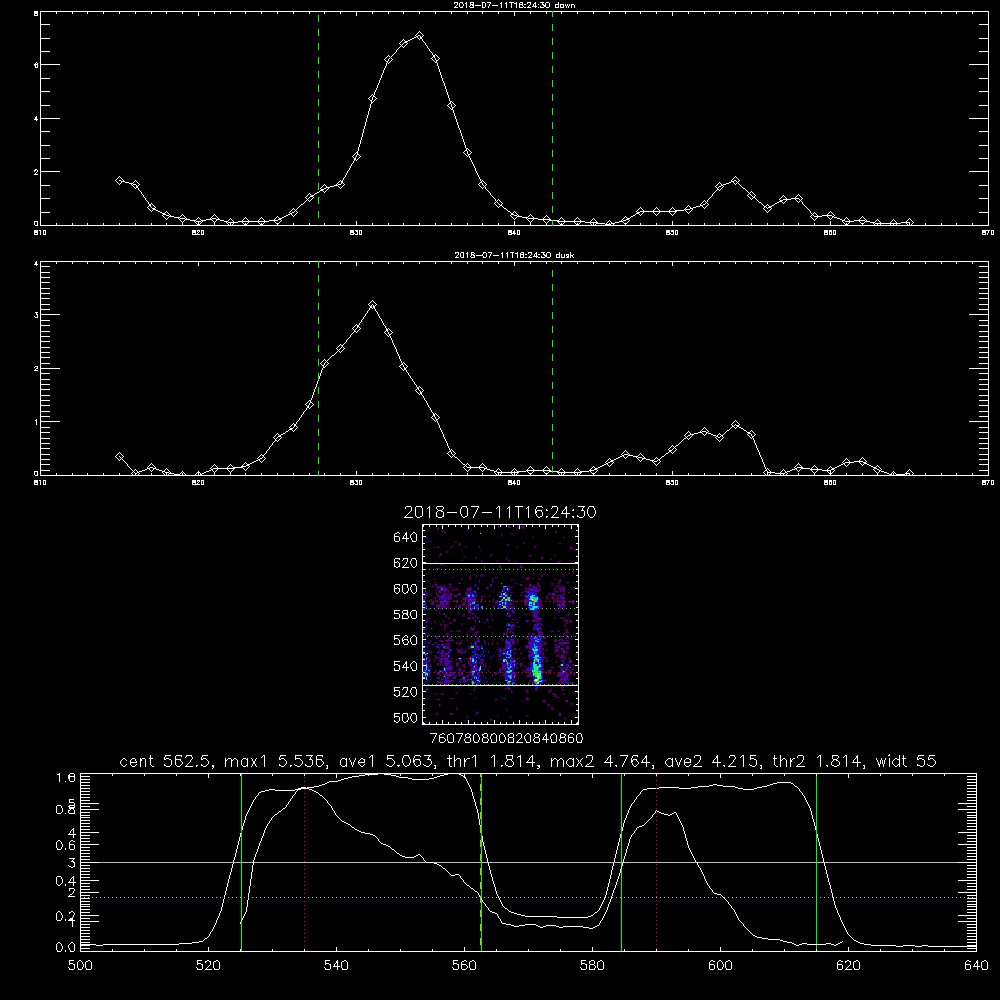Open the colored spectral image thumbnail

pyautogui.click(x=501, y=624)
